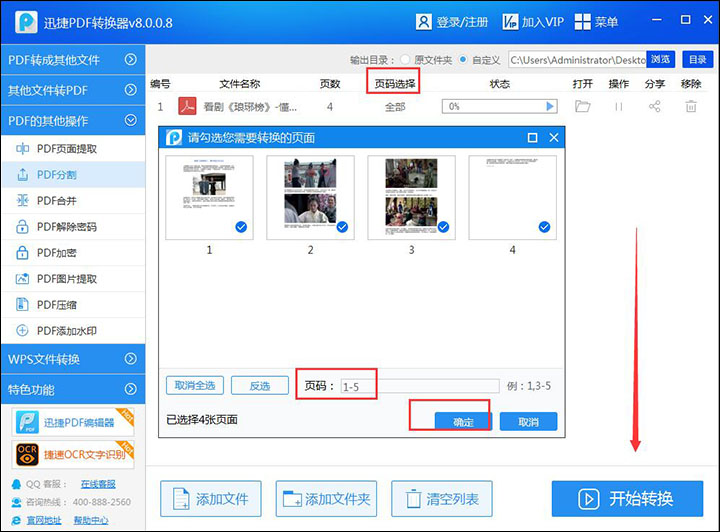Click the PDF合并 merge icon

(22, 201)
